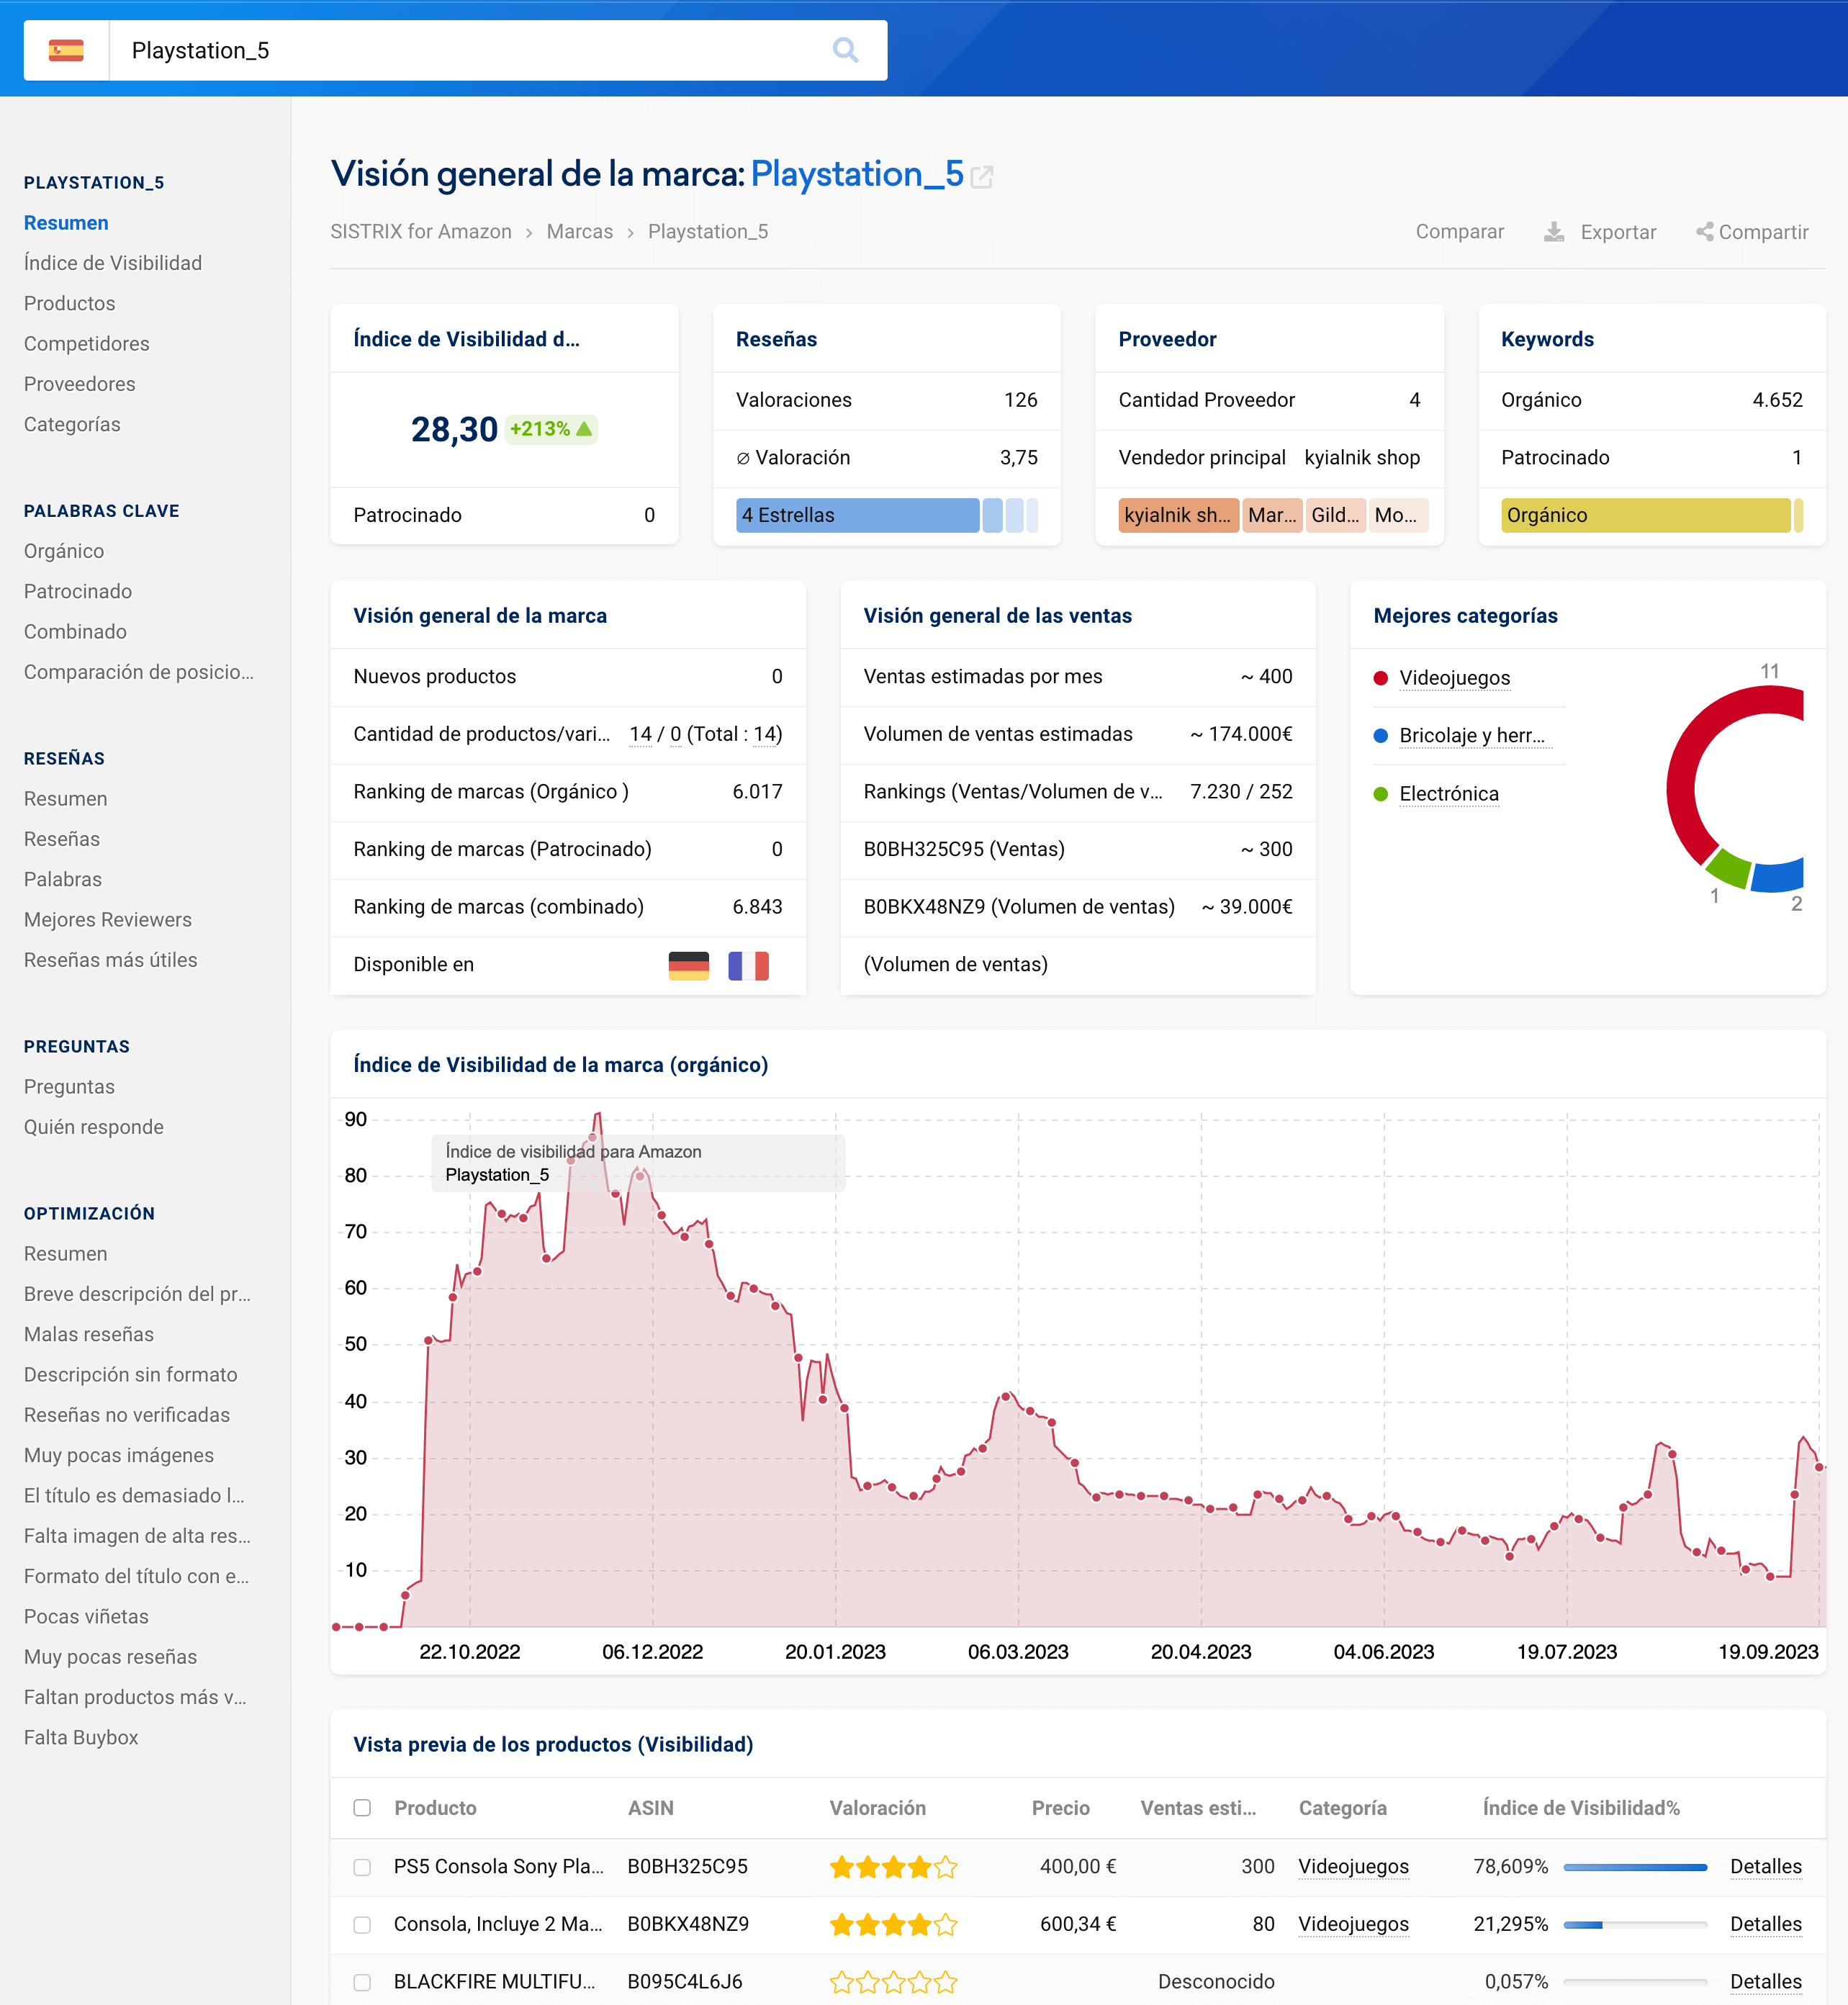The height and width of the screenshot is (2005, 1848).
Task: Click the French flag under Disponible en
Action: tap(748, 965)
